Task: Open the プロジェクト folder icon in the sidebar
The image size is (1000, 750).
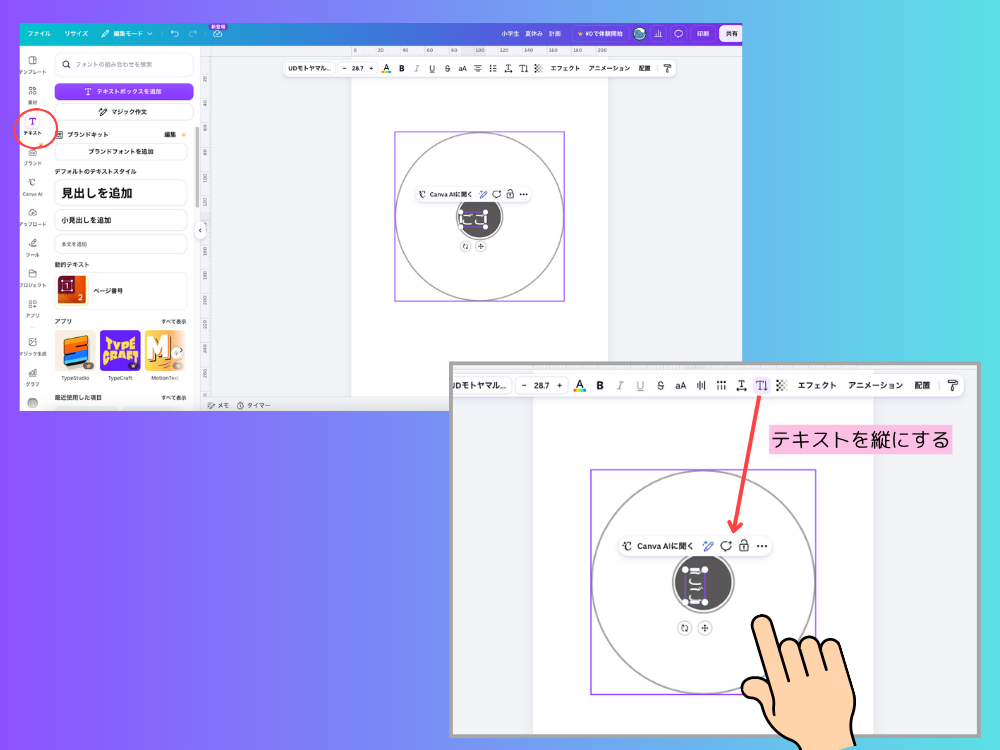Action: pos(33,277)
